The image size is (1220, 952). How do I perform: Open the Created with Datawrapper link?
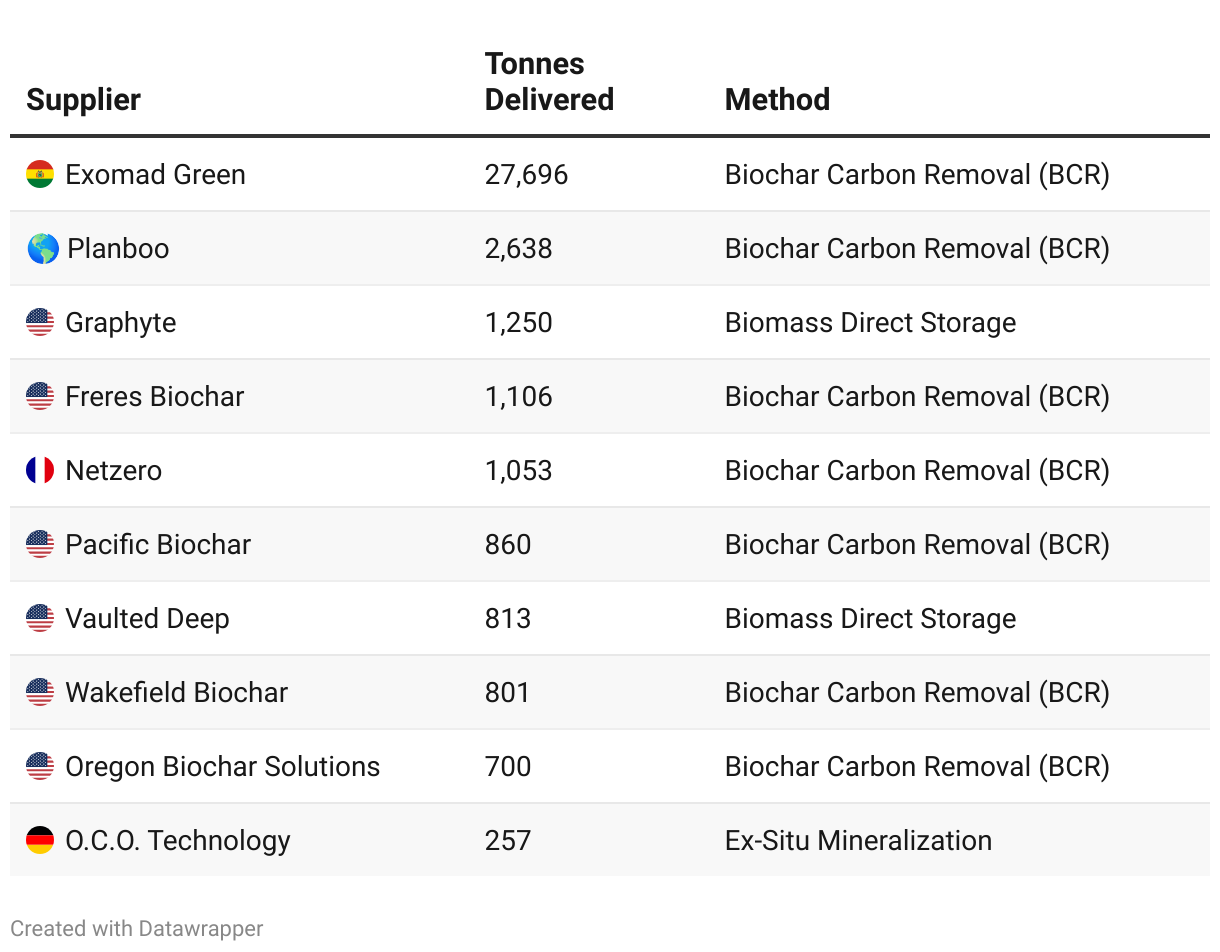coord(137,928)
